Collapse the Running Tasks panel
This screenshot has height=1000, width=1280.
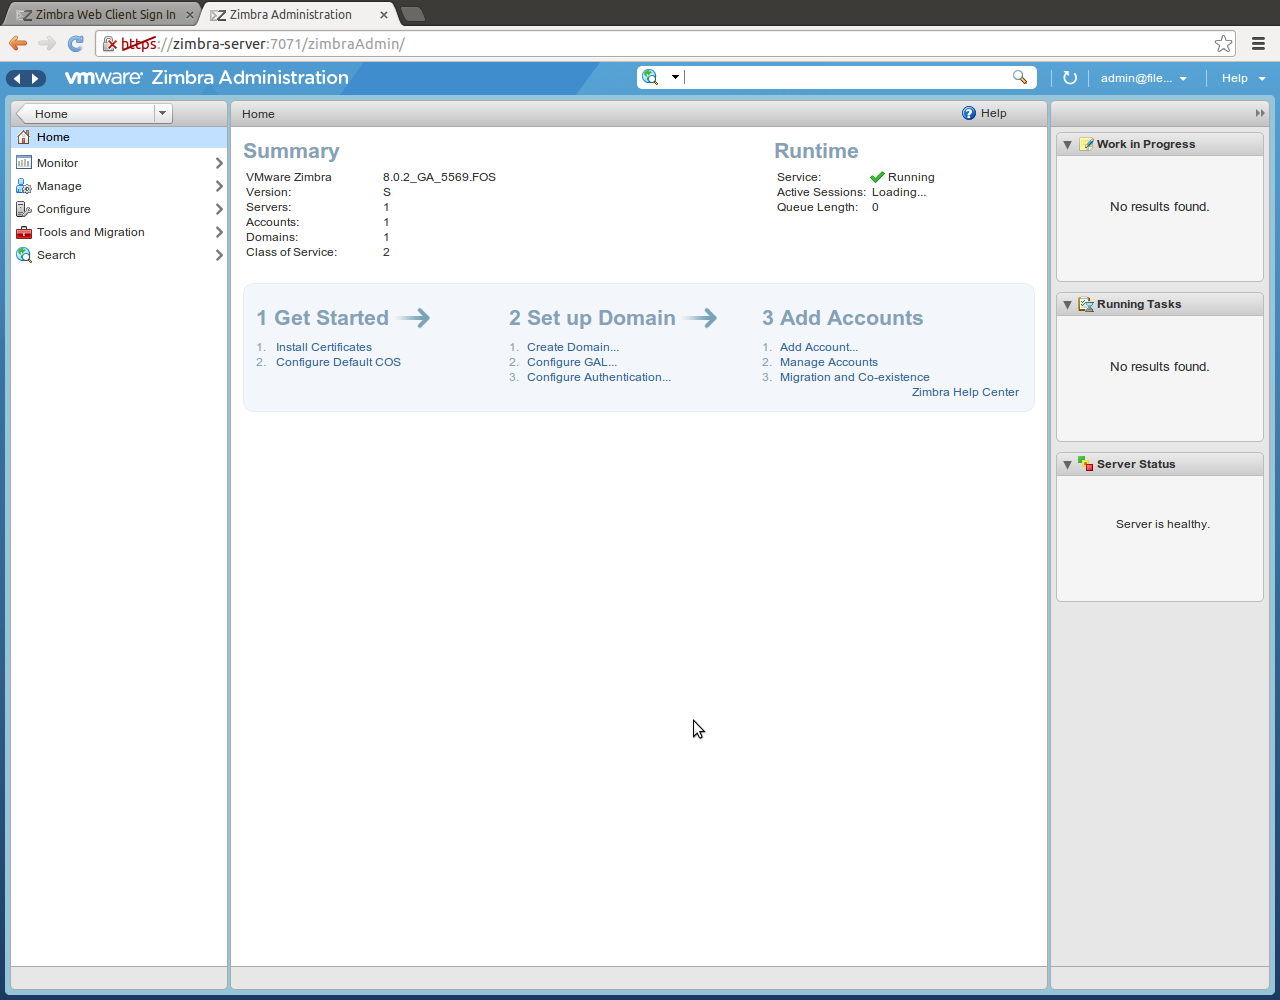point(1067,304)
